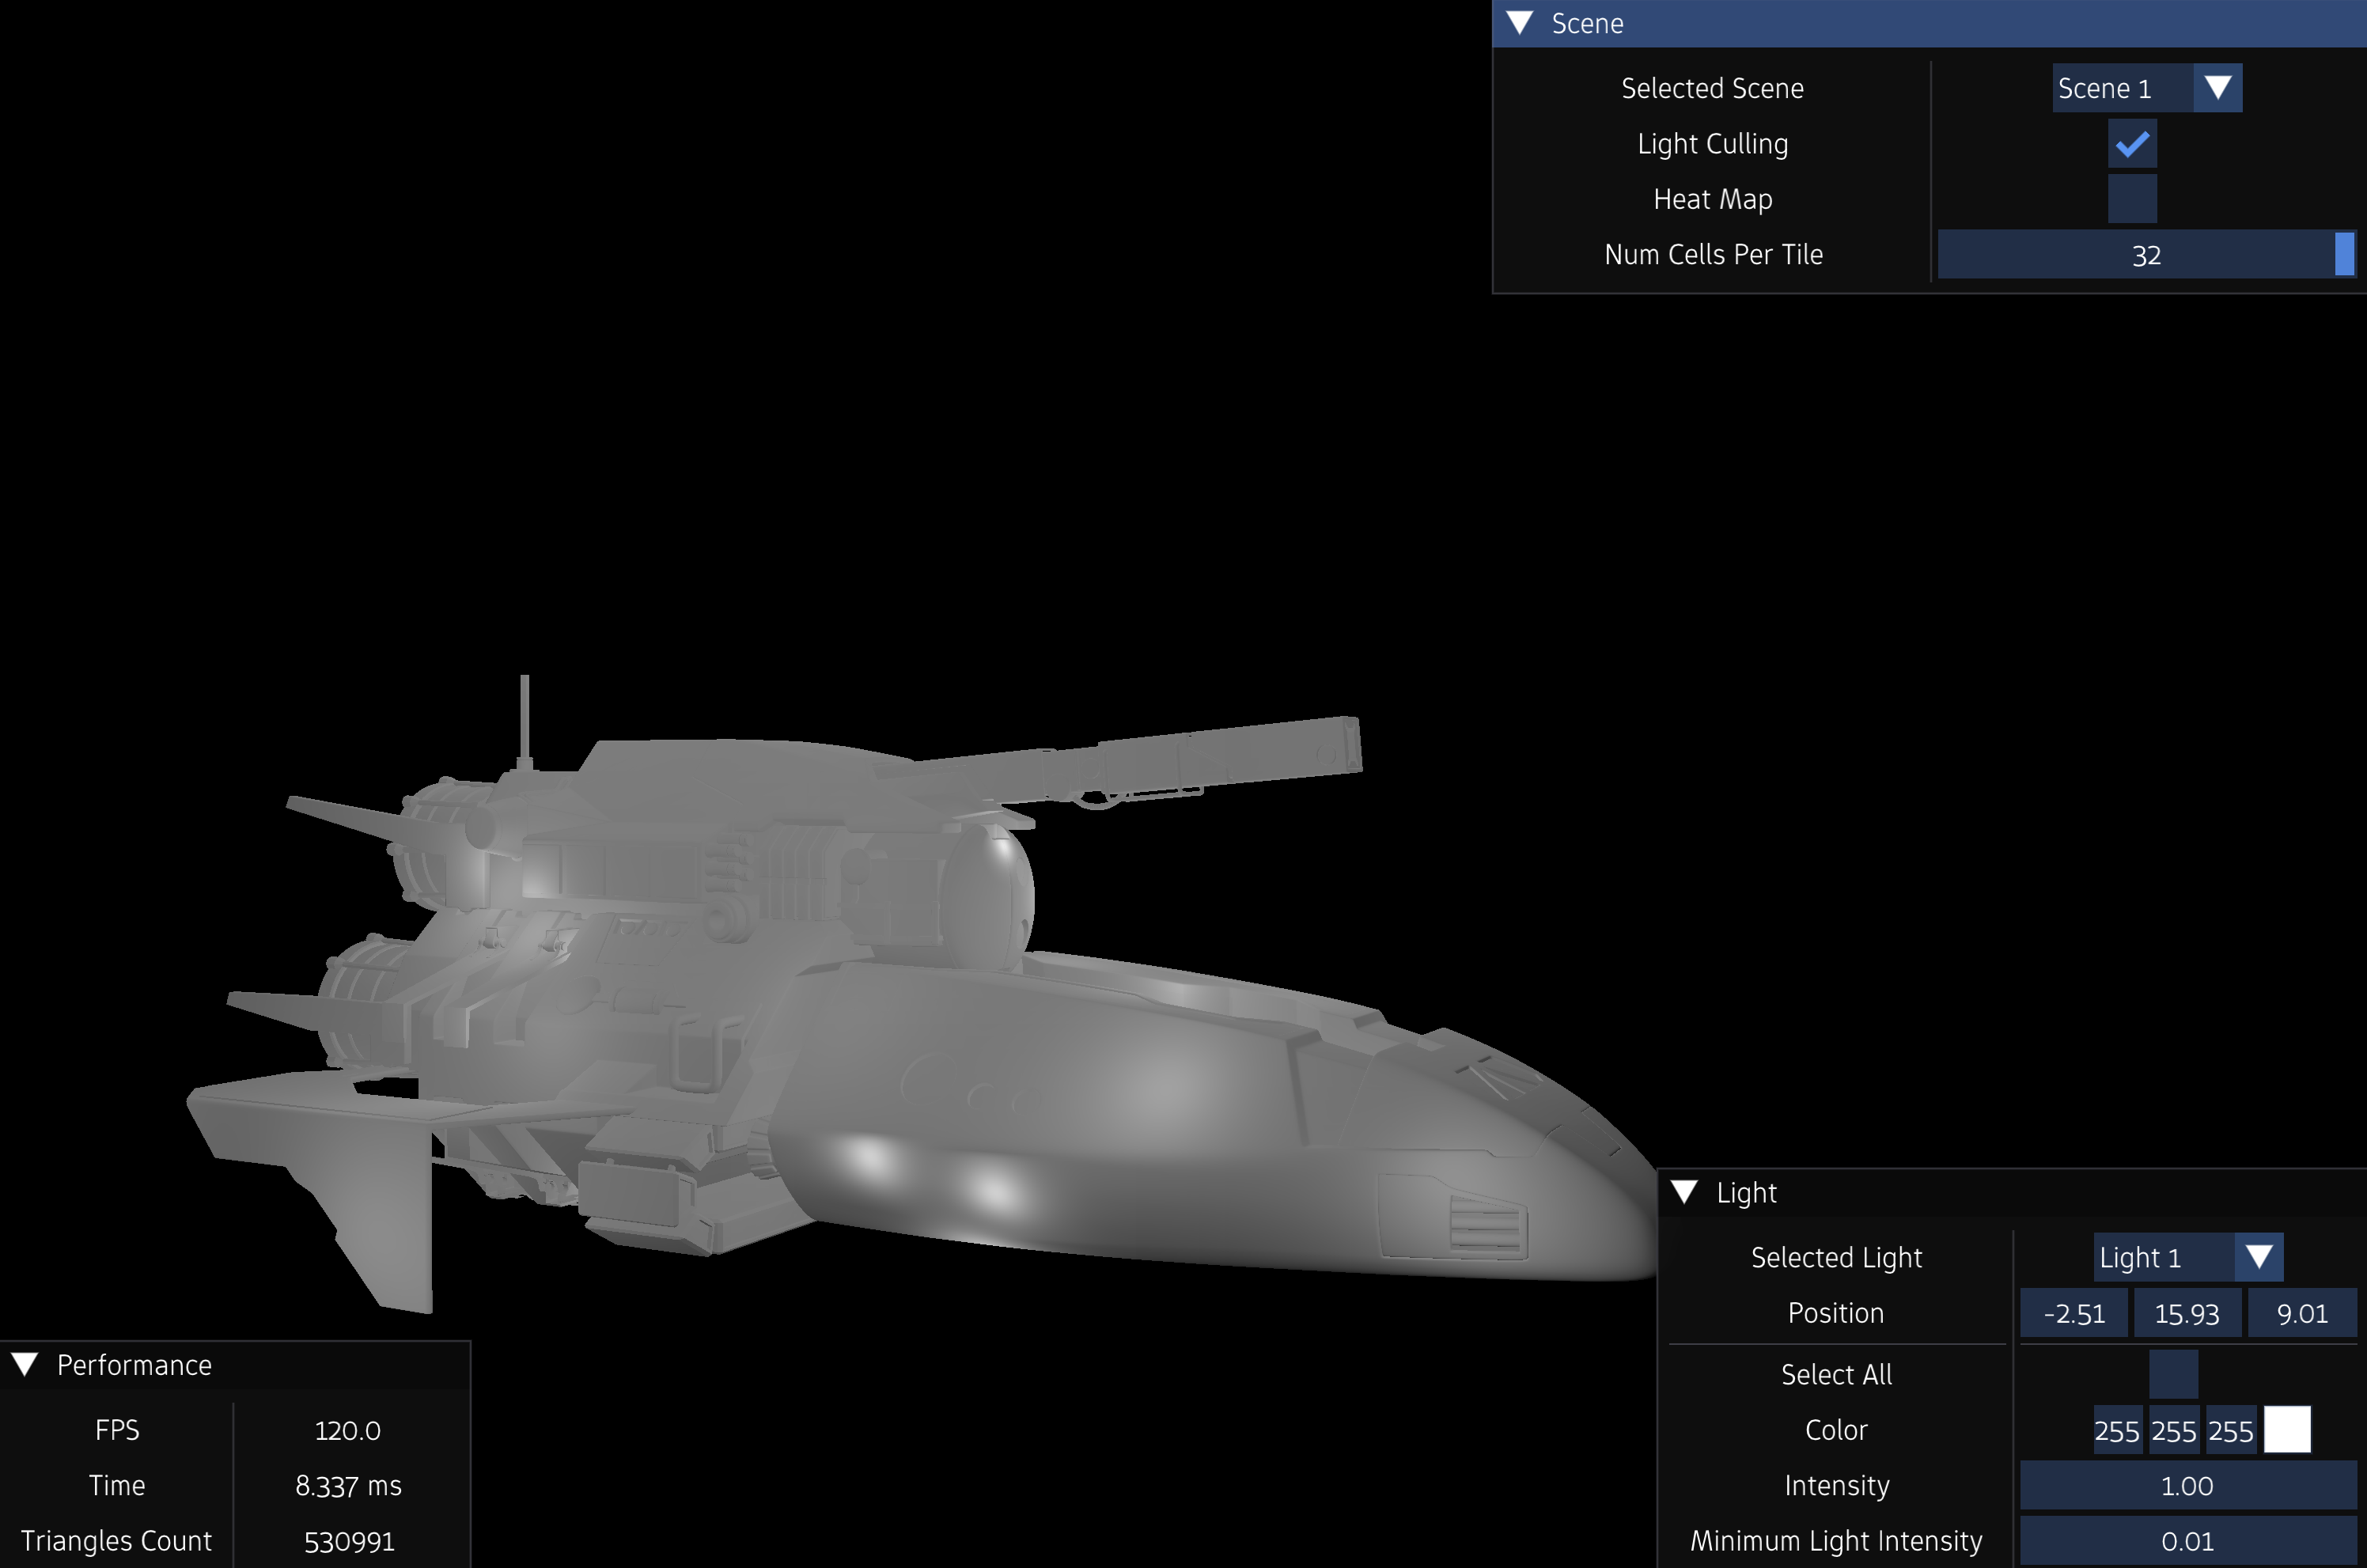Click the Position Z field 9.01
The image size is (2367, 1568).
click(2301, 1313)
